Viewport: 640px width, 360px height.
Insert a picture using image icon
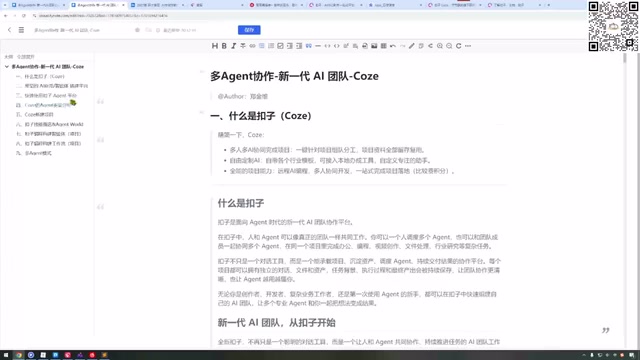pos(374,46)
